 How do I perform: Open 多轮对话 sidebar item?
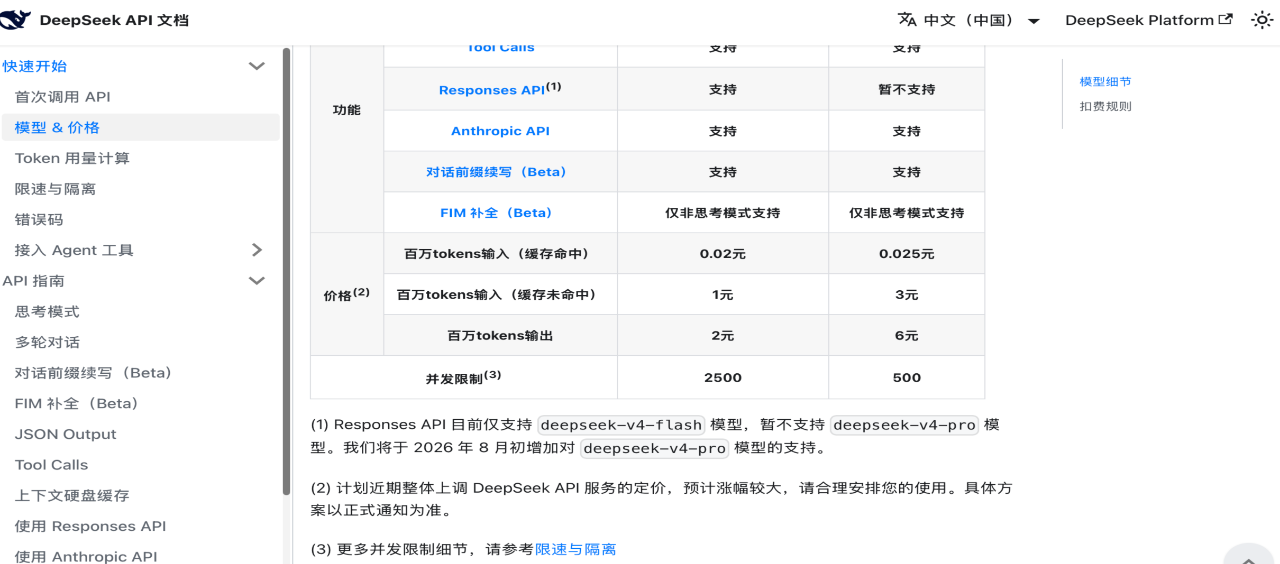(x=47, y=342)
